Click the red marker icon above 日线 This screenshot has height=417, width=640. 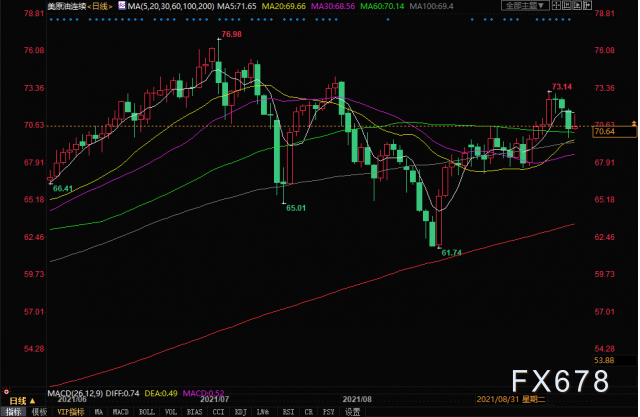coord(6,391)
